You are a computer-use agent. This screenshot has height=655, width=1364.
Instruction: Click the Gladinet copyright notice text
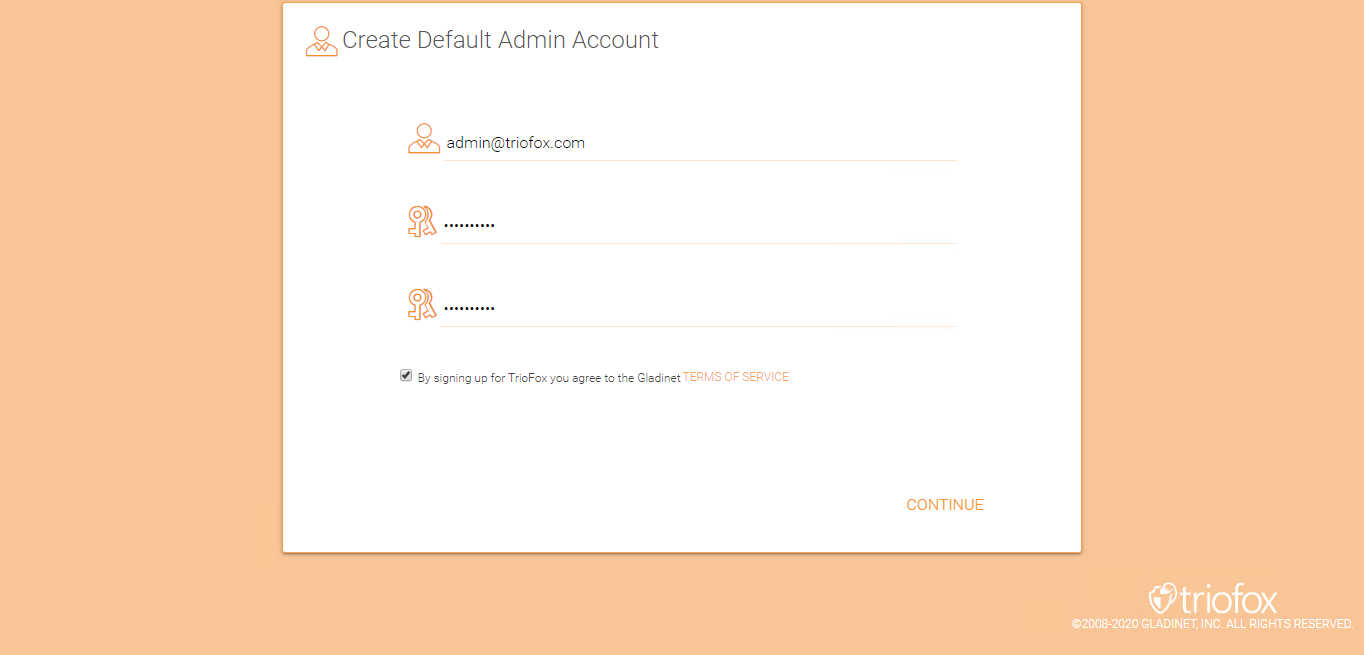pos(1212,624)
